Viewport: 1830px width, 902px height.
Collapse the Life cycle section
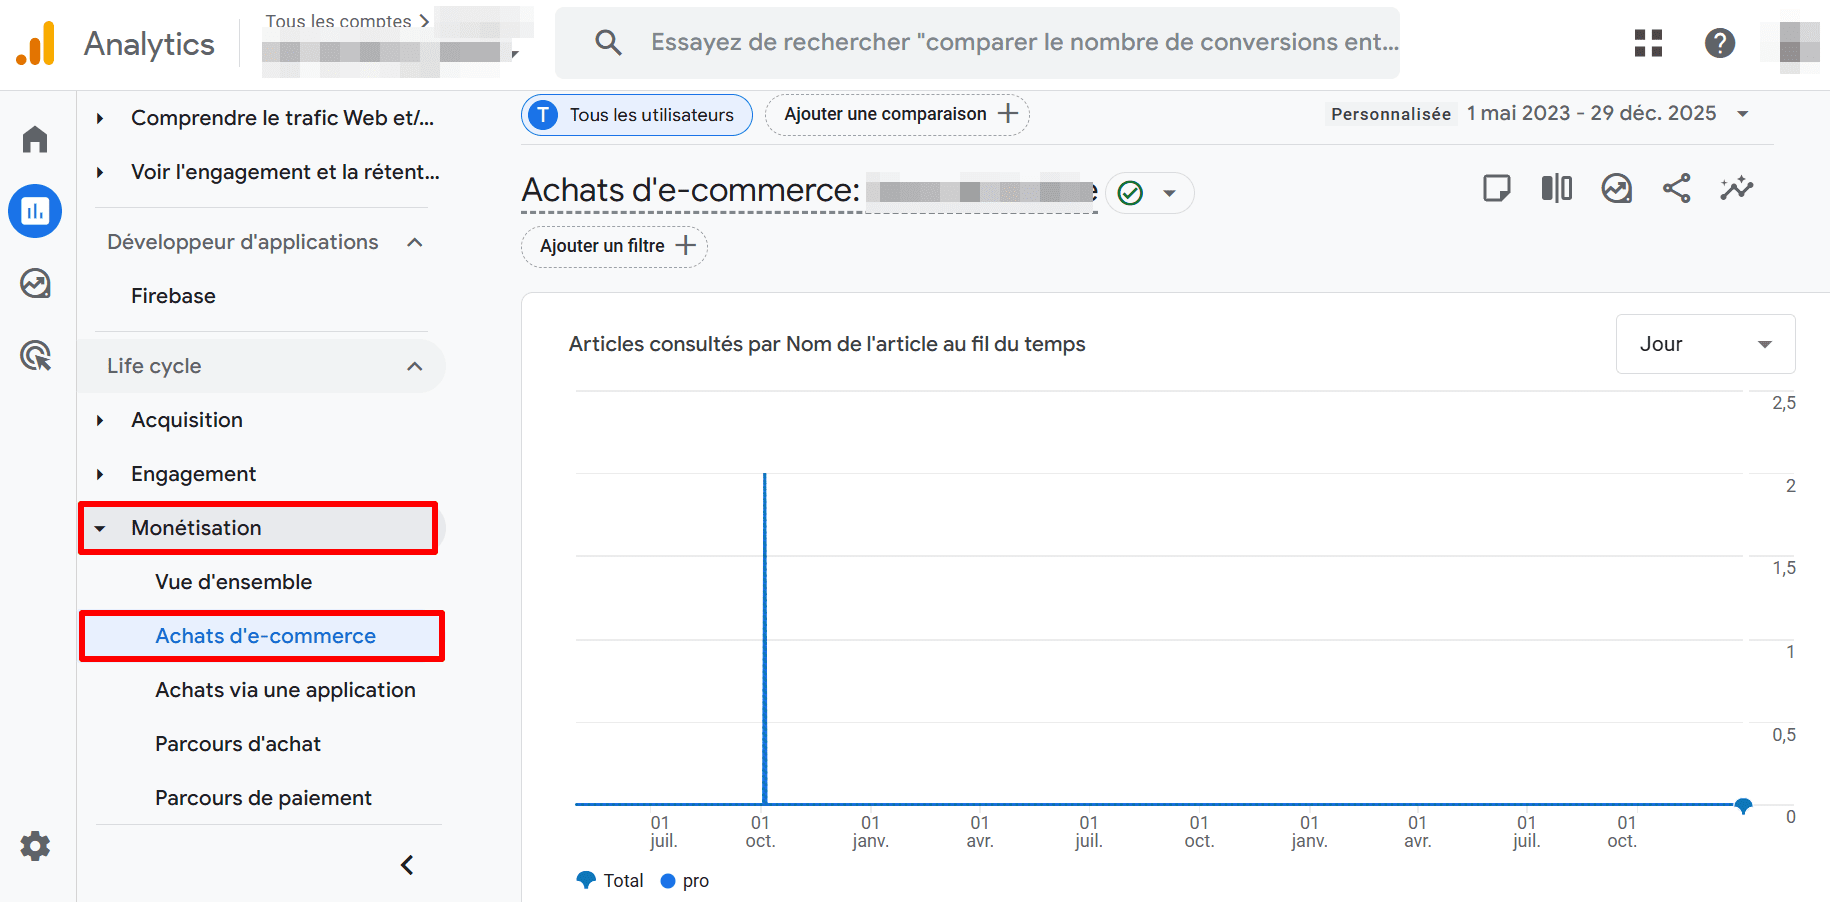pyautogui.click(x=414, y=366)
